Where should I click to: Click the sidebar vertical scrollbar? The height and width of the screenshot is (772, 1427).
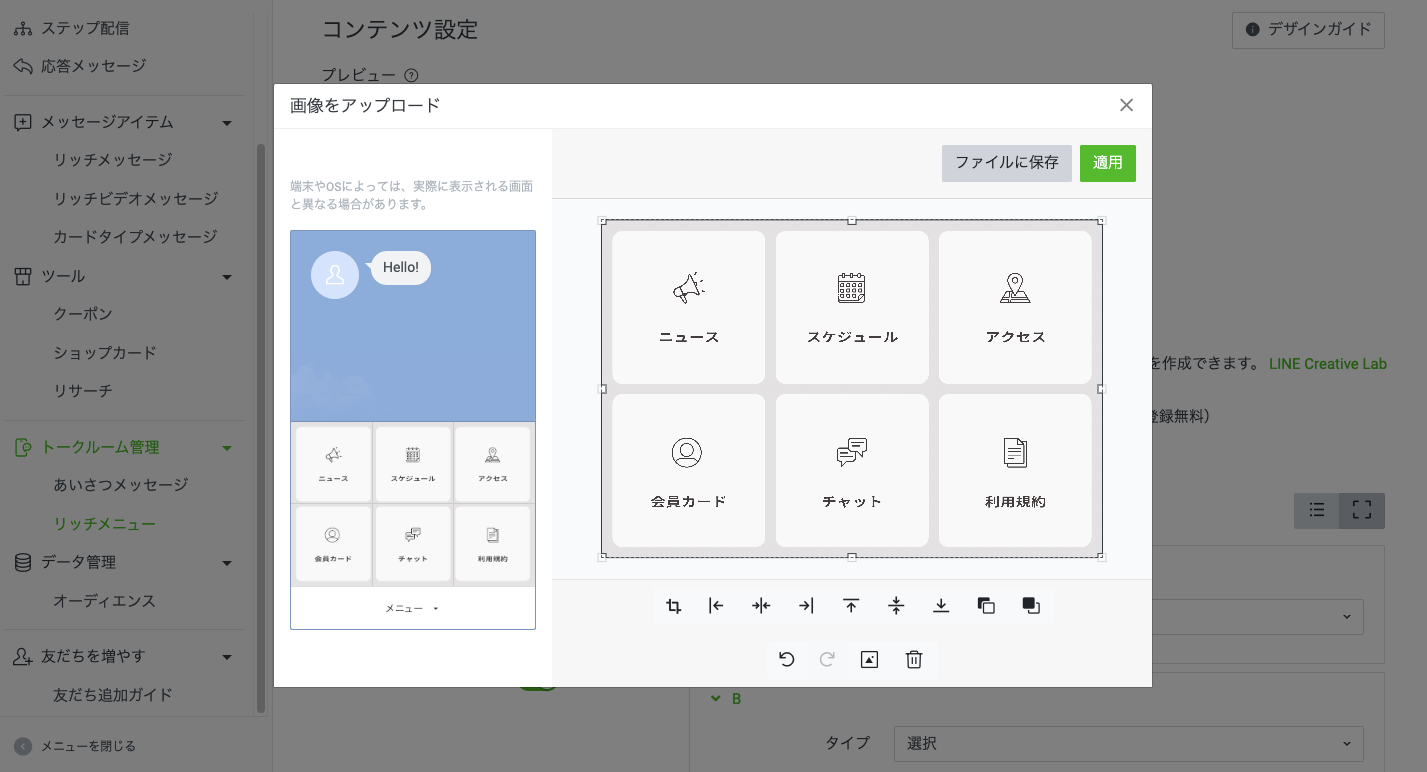pos(261,428)
